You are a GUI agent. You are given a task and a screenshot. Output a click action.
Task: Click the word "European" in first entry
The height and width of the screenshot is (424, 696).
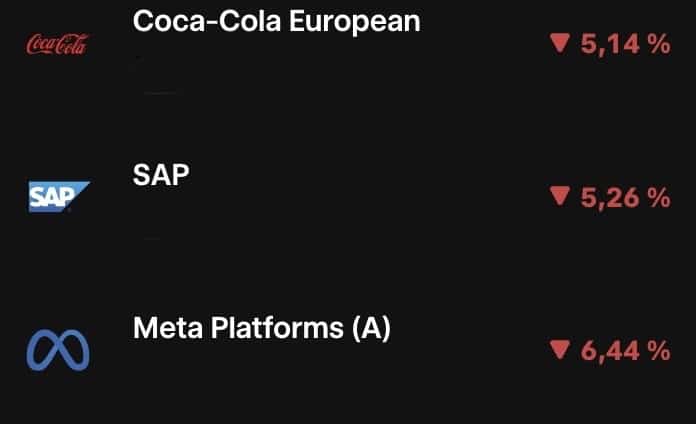tap(355, 22)
